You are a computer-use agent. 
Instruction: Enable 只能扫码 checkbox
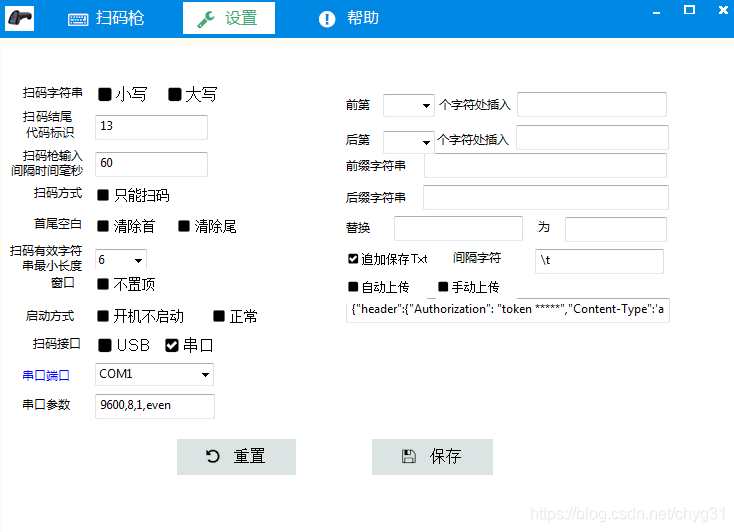103,195
